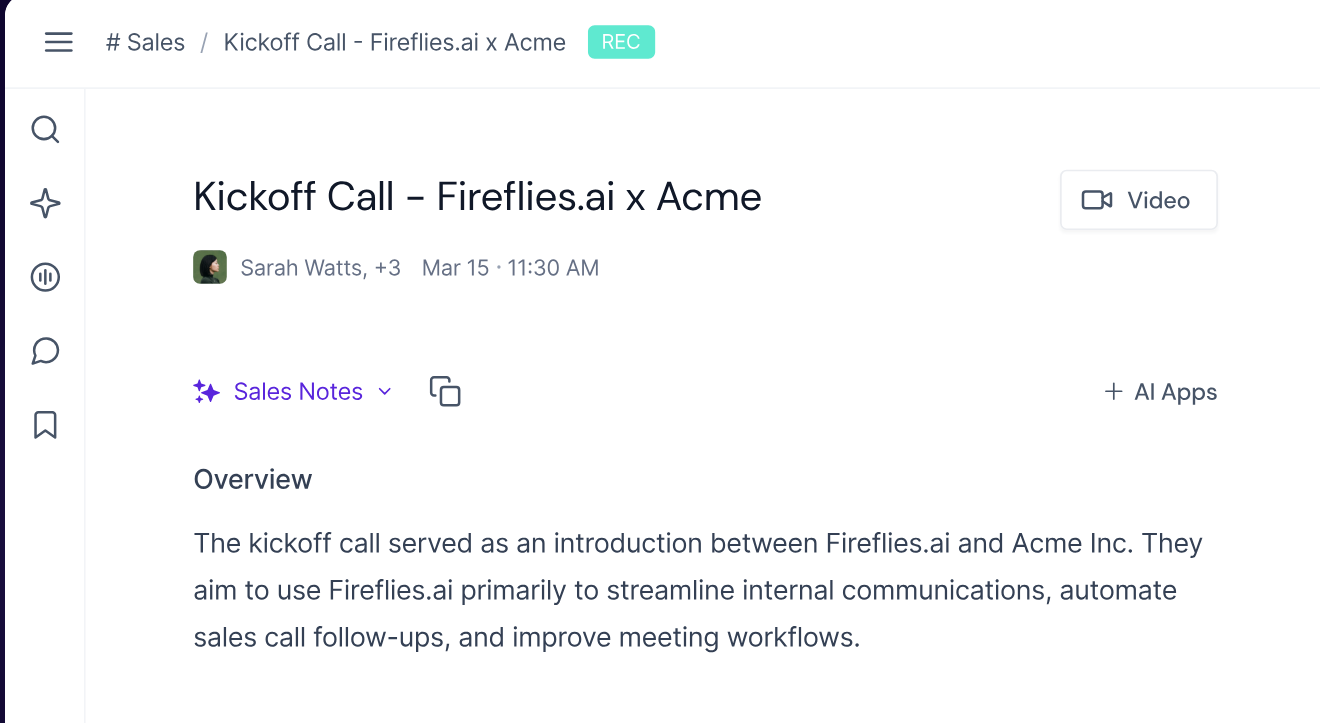Show attendees via "Sarah Watts, +3"
This screenshot has width=1320, height=723.
(320, 268)
